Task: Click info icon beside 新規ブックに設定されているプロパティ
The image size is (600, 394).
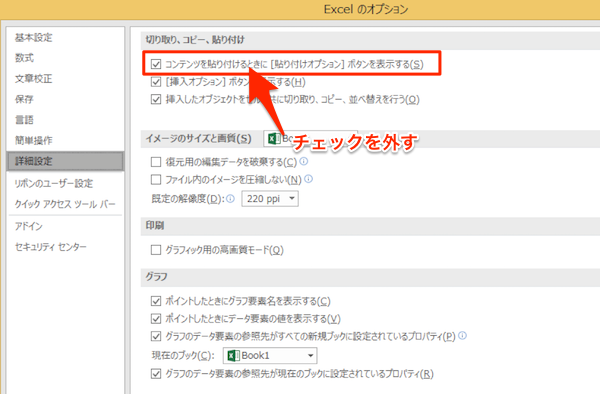Action: (x=462, y=335)
